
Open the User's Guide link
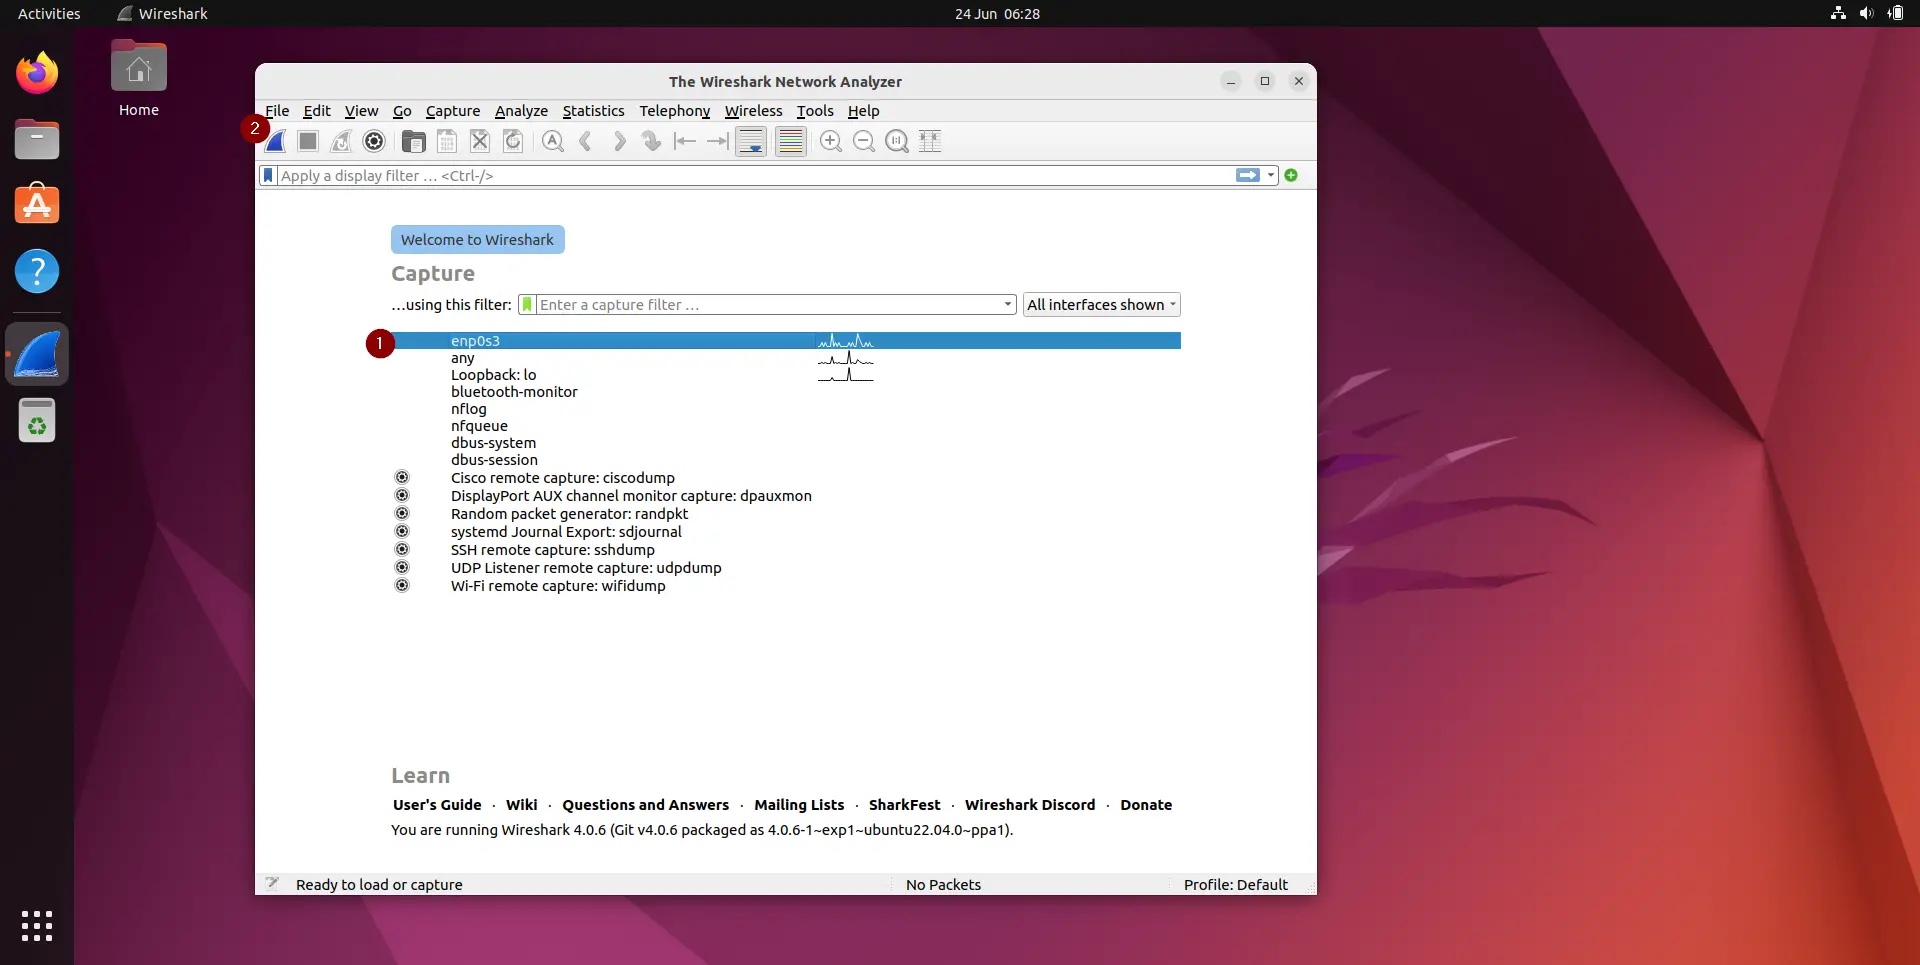436,804
